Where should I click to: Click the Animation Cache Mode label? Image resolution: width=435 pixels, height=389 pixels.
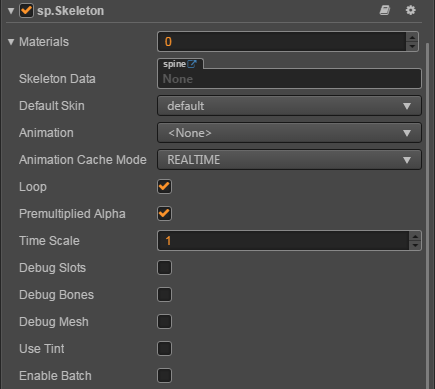[x=83, y=160]
